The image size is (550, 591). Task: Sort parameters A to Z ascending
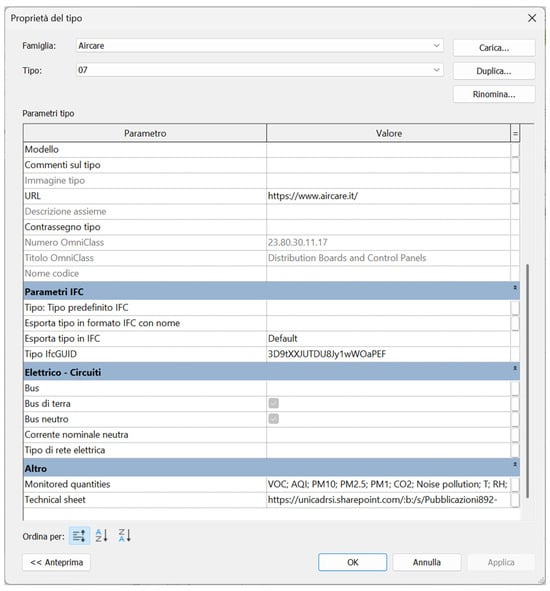(102, 536)
